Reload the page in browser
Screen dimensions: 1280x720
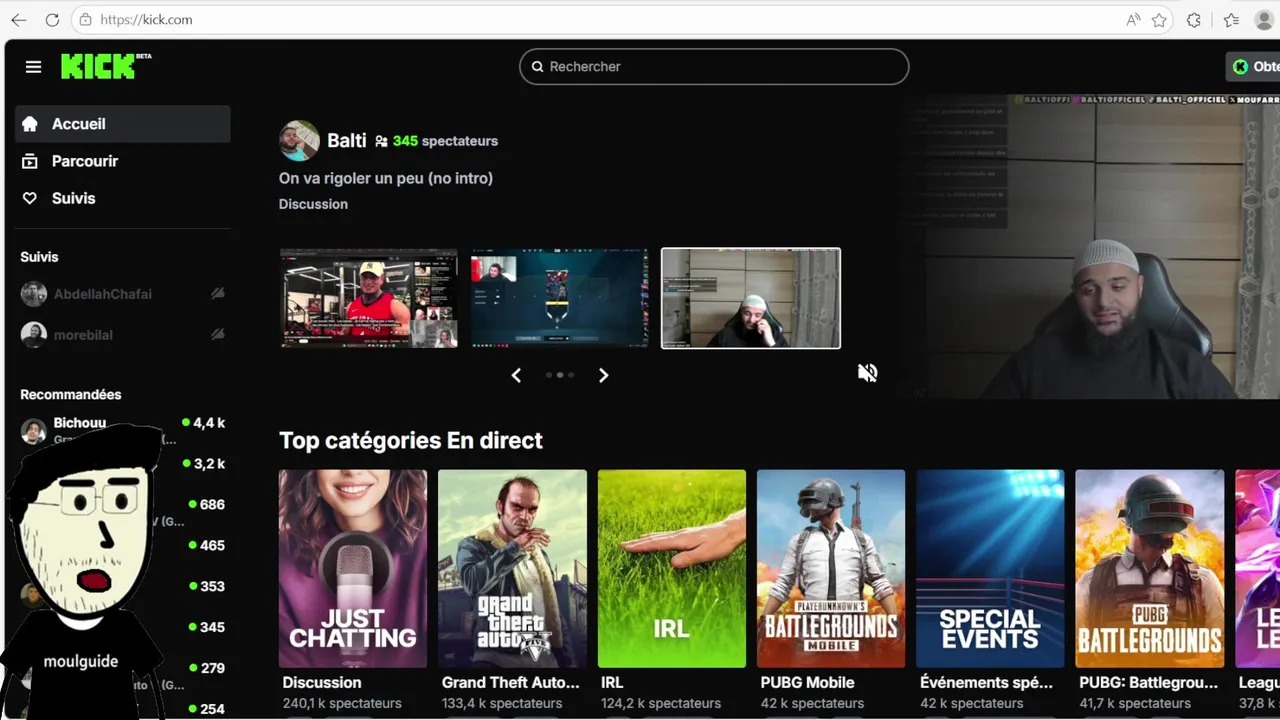tap(52, 20)
